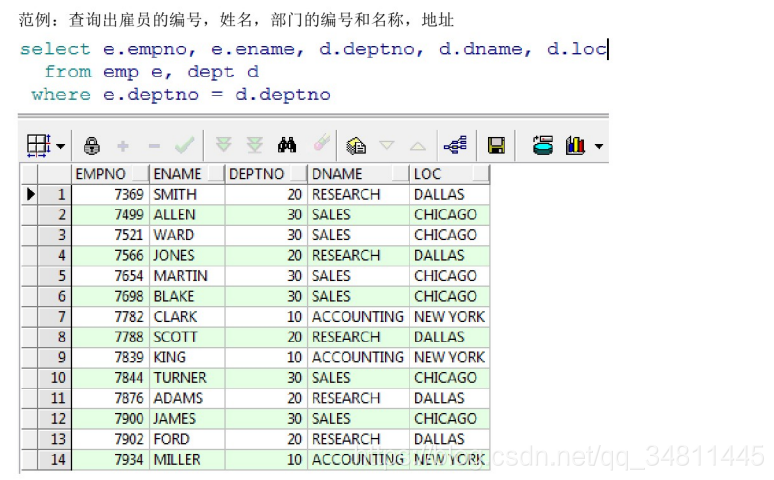Click the cell containing CLARK
The height and width of the screenshot is (480, 774).
[x=188, y=317]
